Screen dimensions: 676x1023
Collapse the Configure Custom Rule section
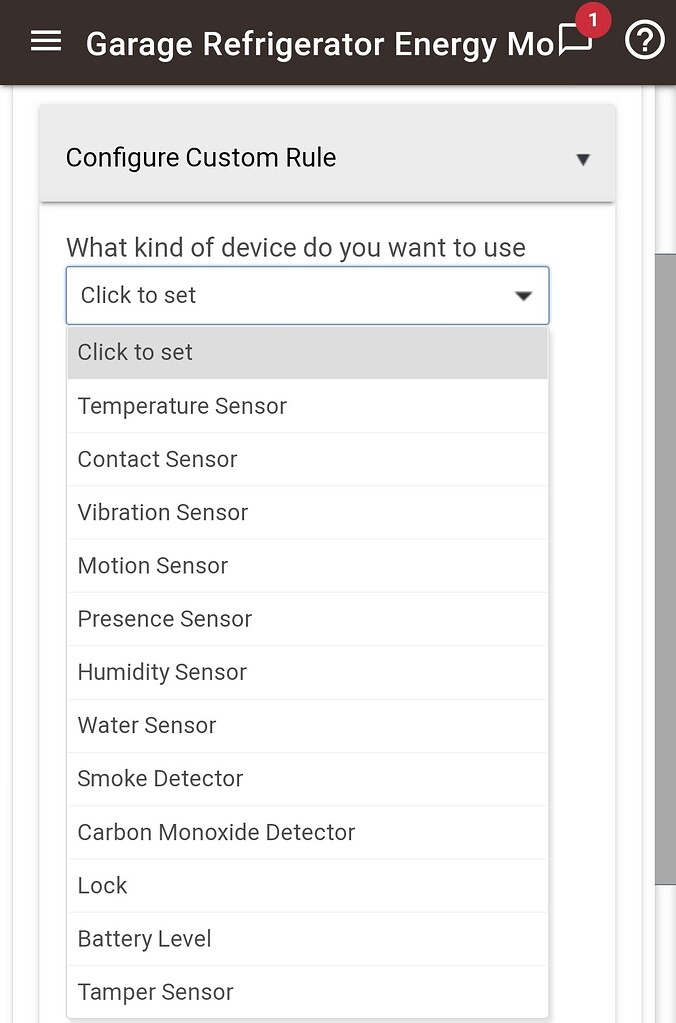583,157
